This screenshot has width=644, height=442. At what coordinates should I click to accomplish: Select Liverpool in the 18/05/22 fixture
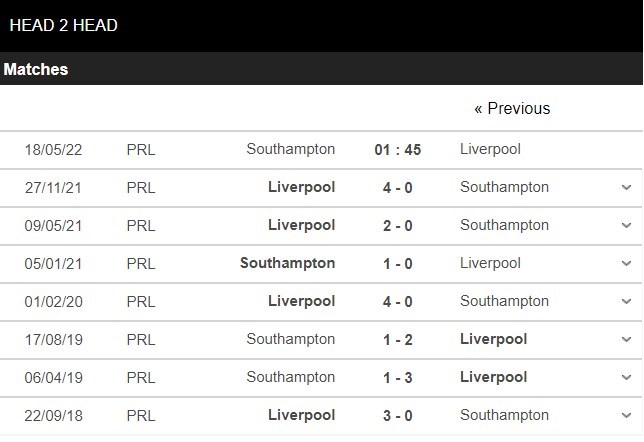(490, 149)
